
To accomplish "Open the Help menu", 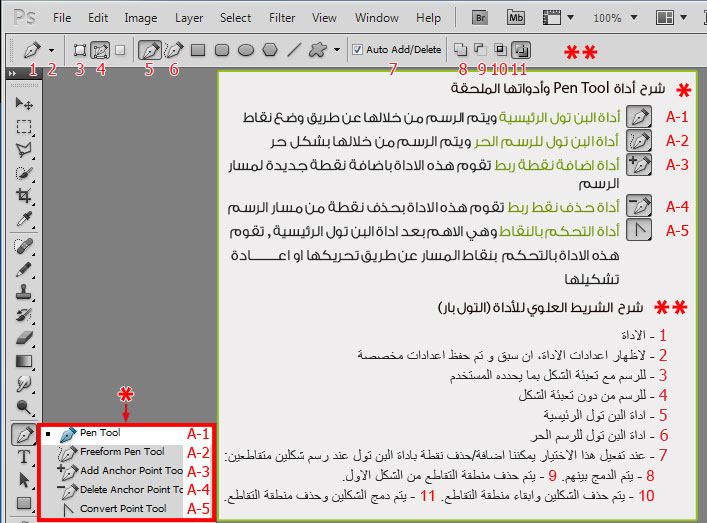I will [428, 18].
